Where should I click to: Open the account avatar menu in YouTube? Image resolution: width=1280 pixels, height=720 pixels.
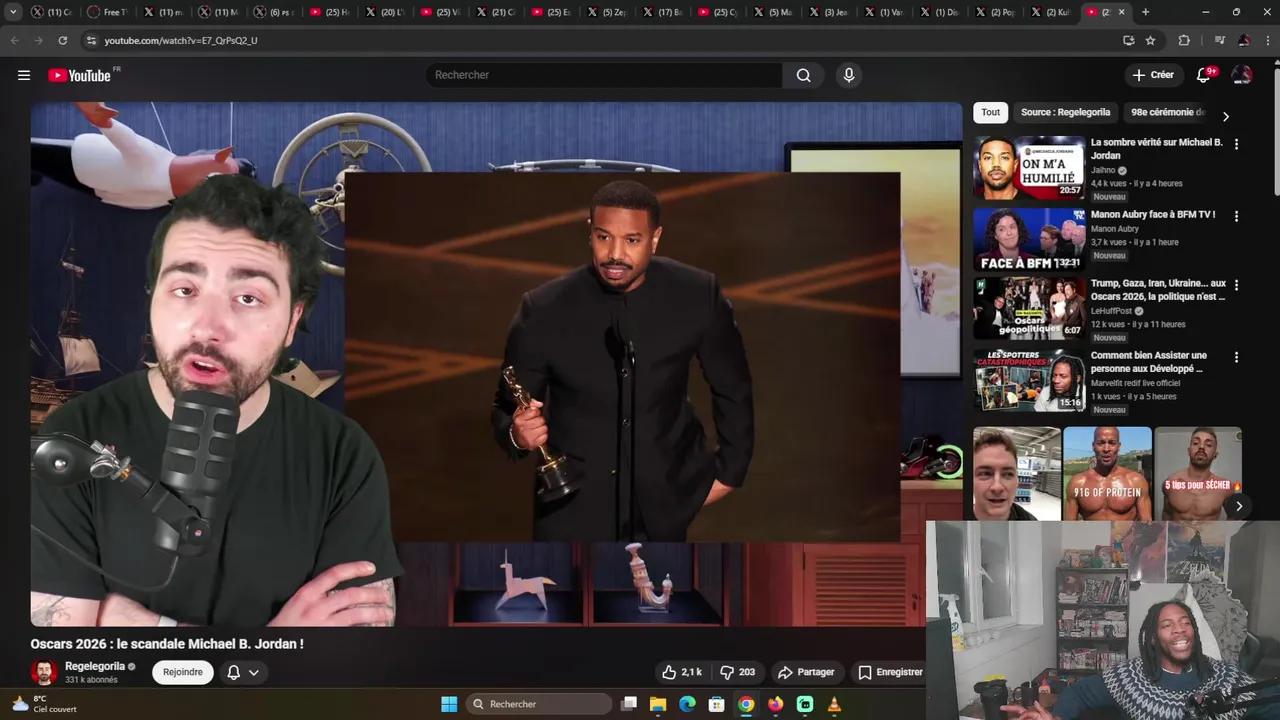[x=1242, y=75]
